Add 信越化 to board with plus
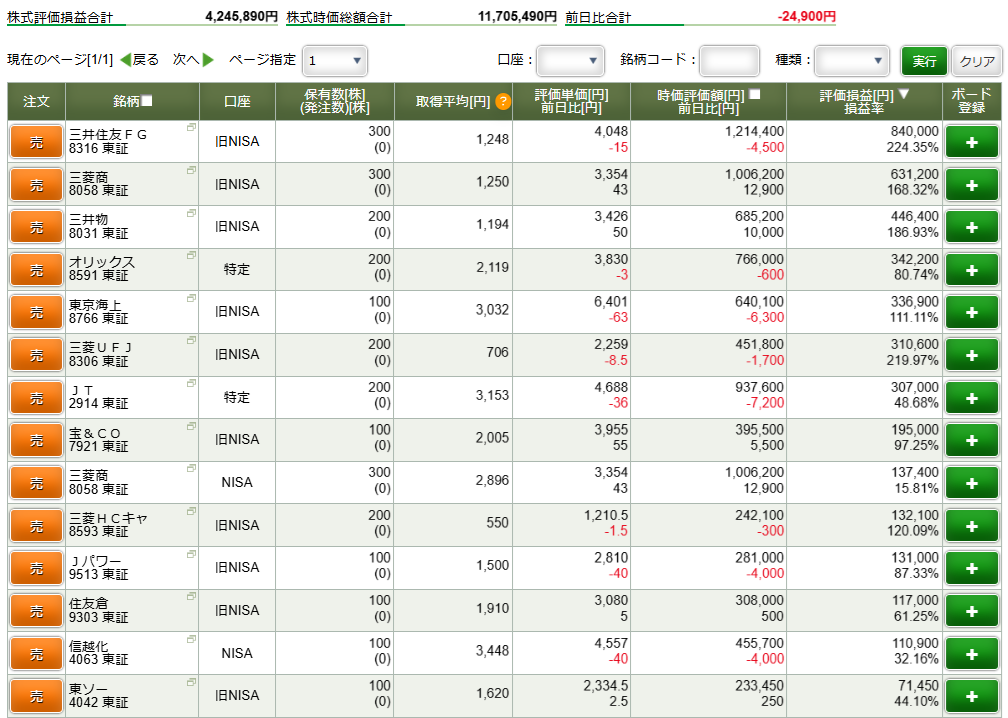 click(x=971, y=654)
